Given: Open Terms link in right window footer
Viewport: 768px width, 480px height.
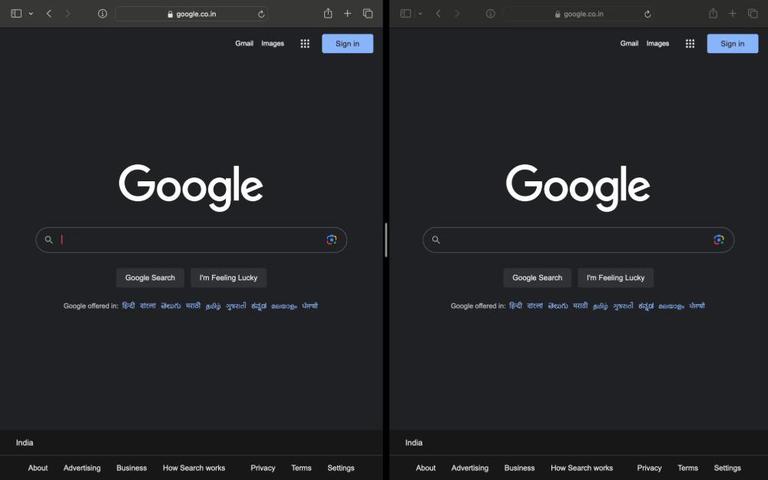Looking at the screenshot, I should point(688,468).
